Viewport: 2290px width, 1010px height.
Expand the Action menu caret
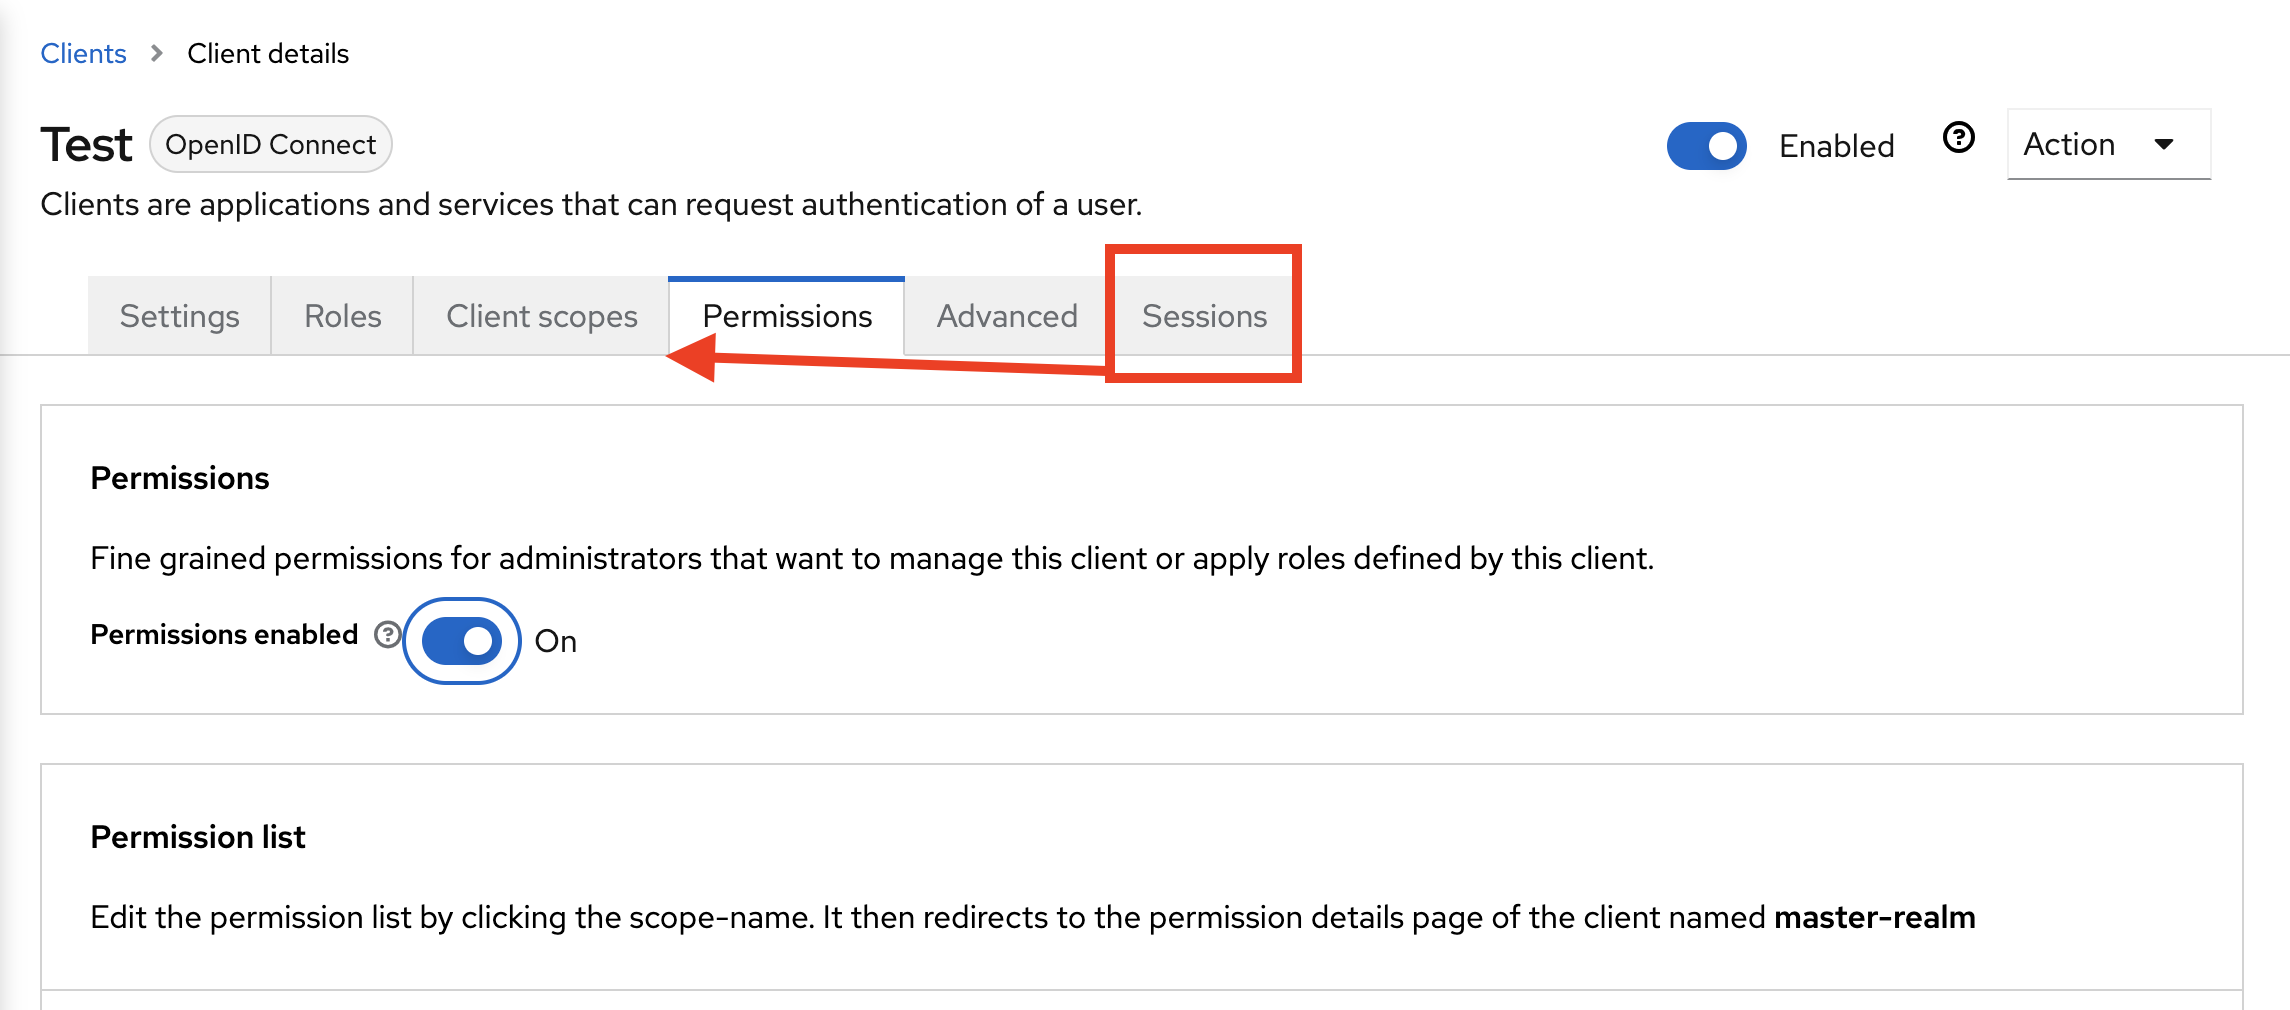click(x=2164, y=144)
